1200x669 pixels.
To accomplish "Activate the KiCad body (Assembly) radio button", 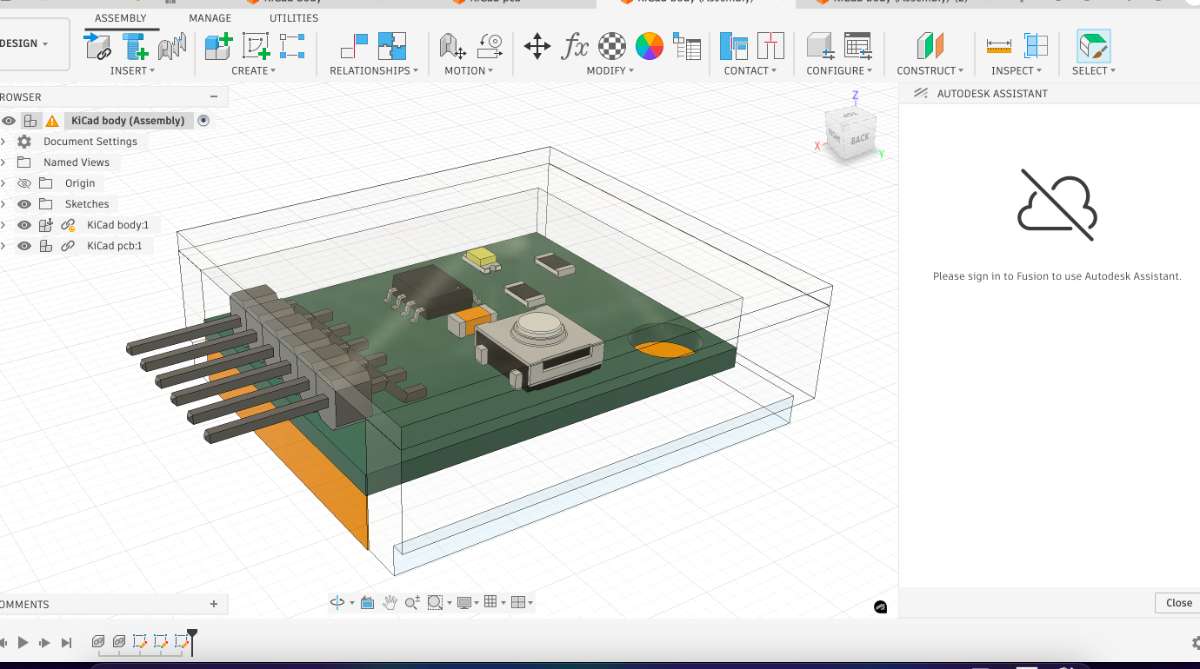I will pyautogui.click(x=204, y=120).
